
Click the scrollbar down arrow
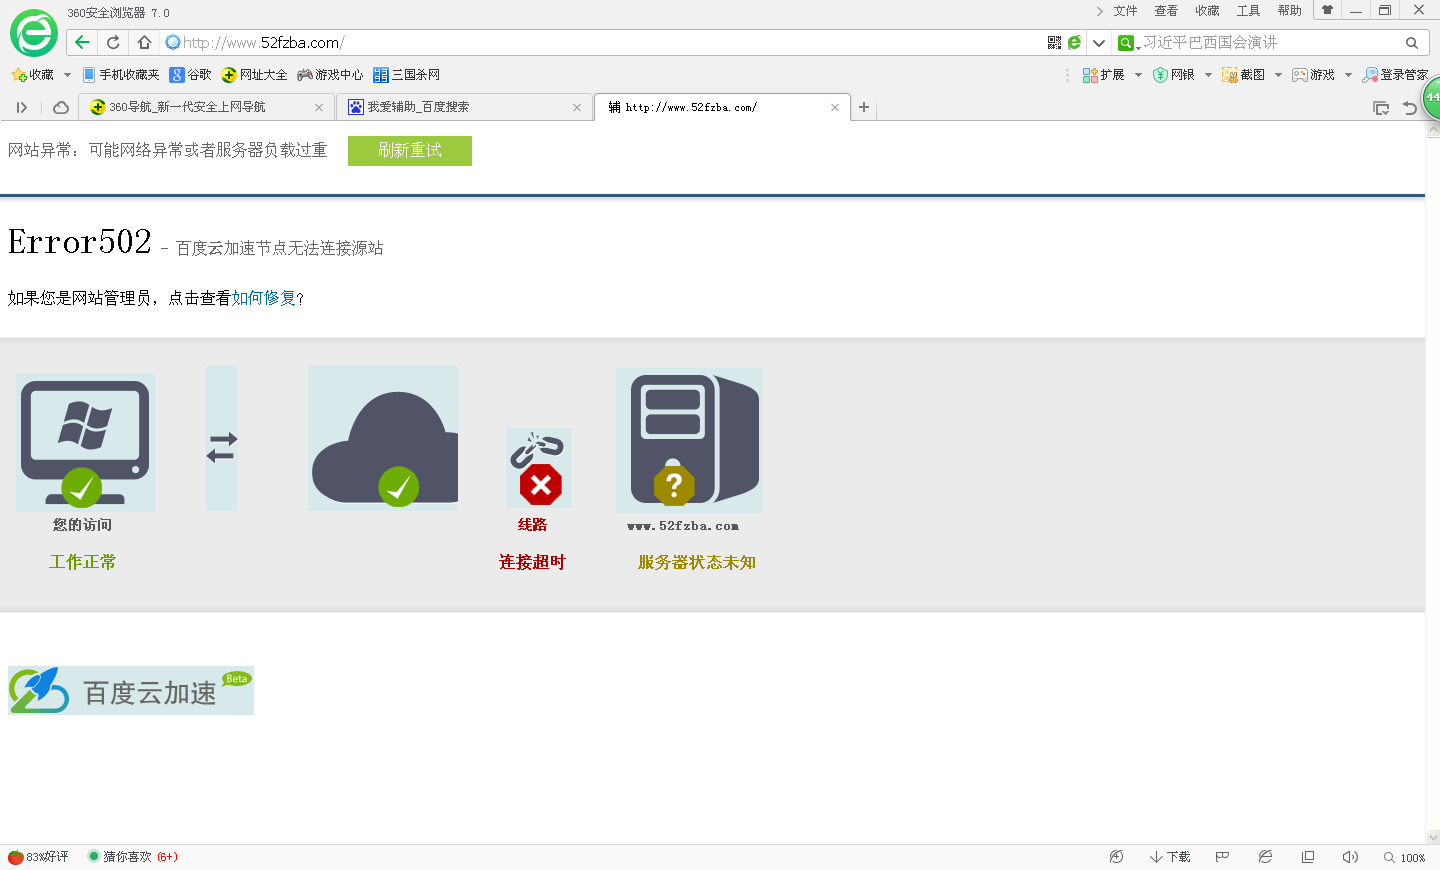1432,837
